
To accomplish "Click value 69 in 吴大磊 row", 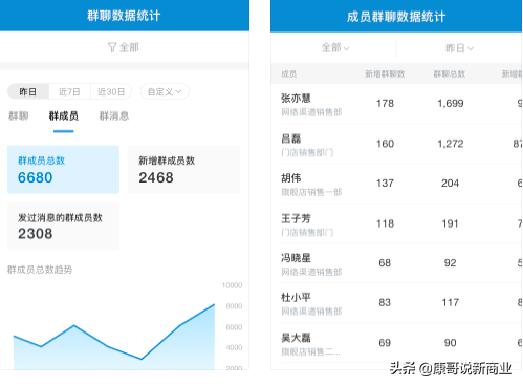I will point(385,343).
